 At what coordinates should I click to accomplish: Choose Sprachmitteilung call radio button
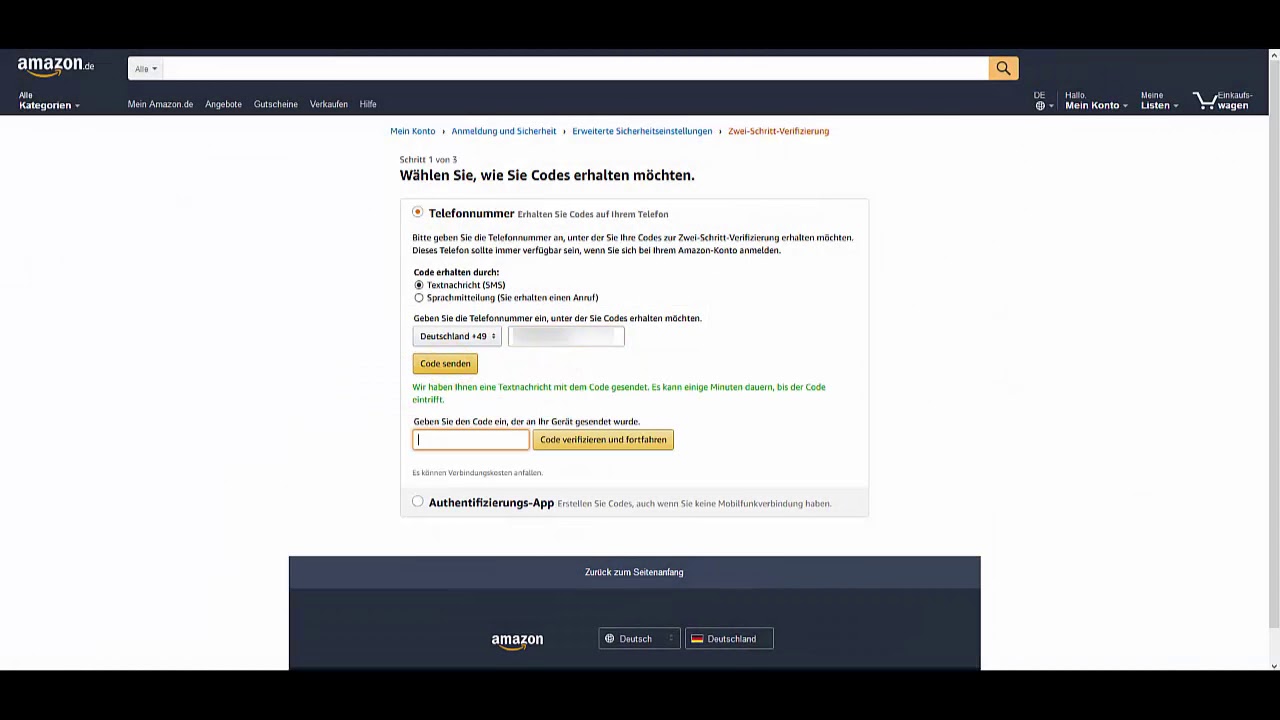419,298
